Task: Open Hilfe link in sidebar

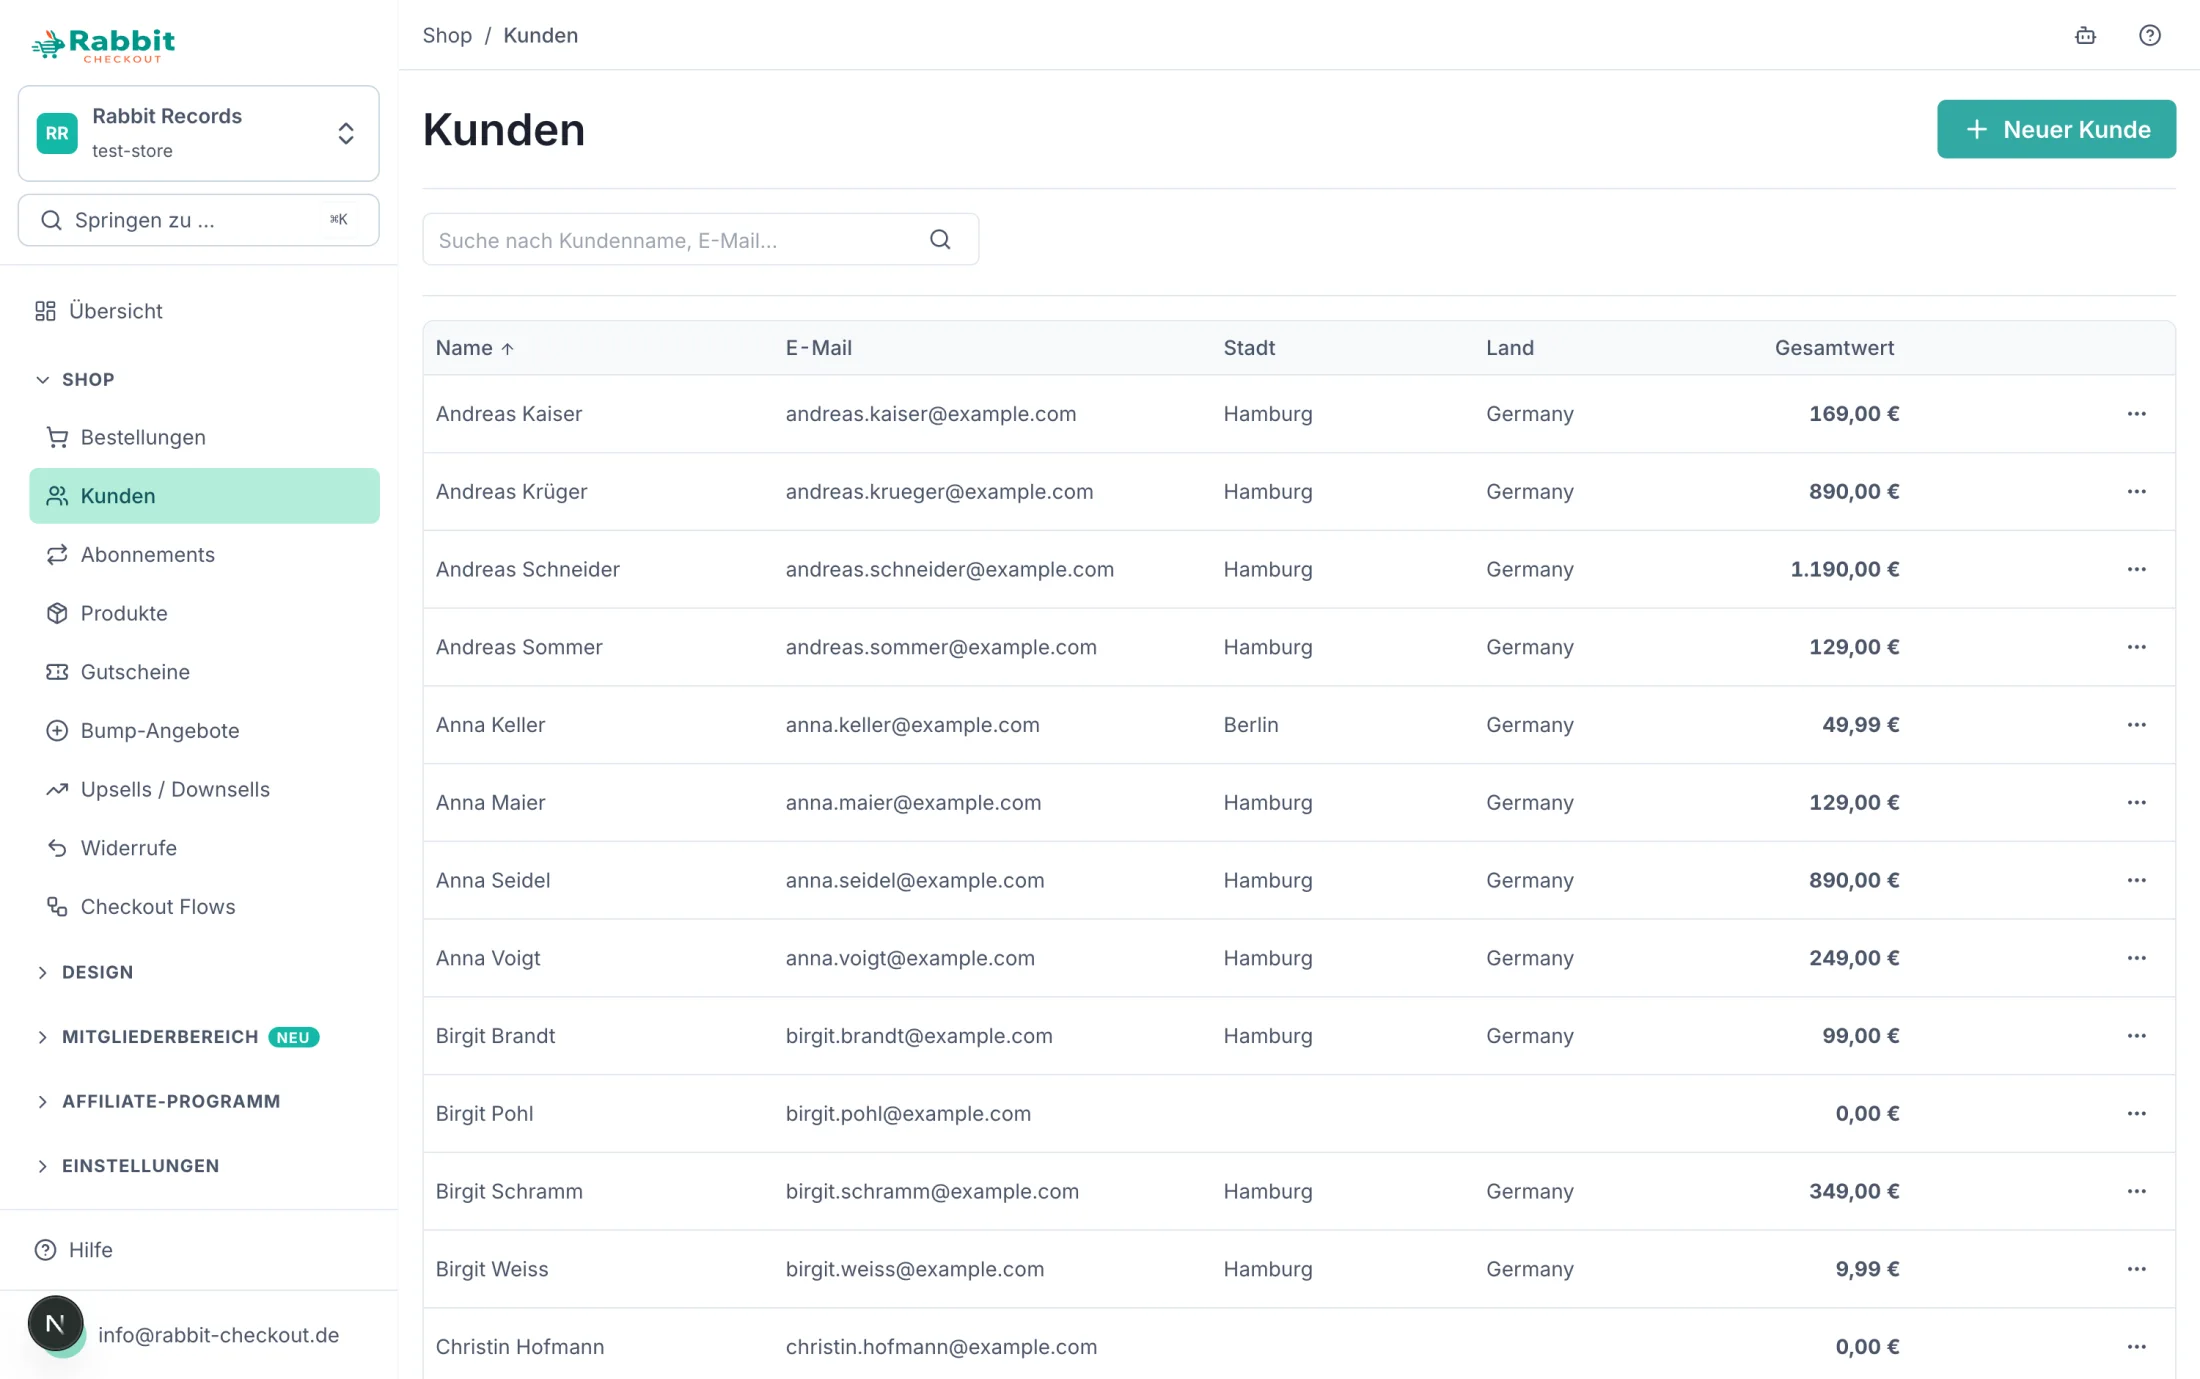Action: click(x=74, y=1250)
